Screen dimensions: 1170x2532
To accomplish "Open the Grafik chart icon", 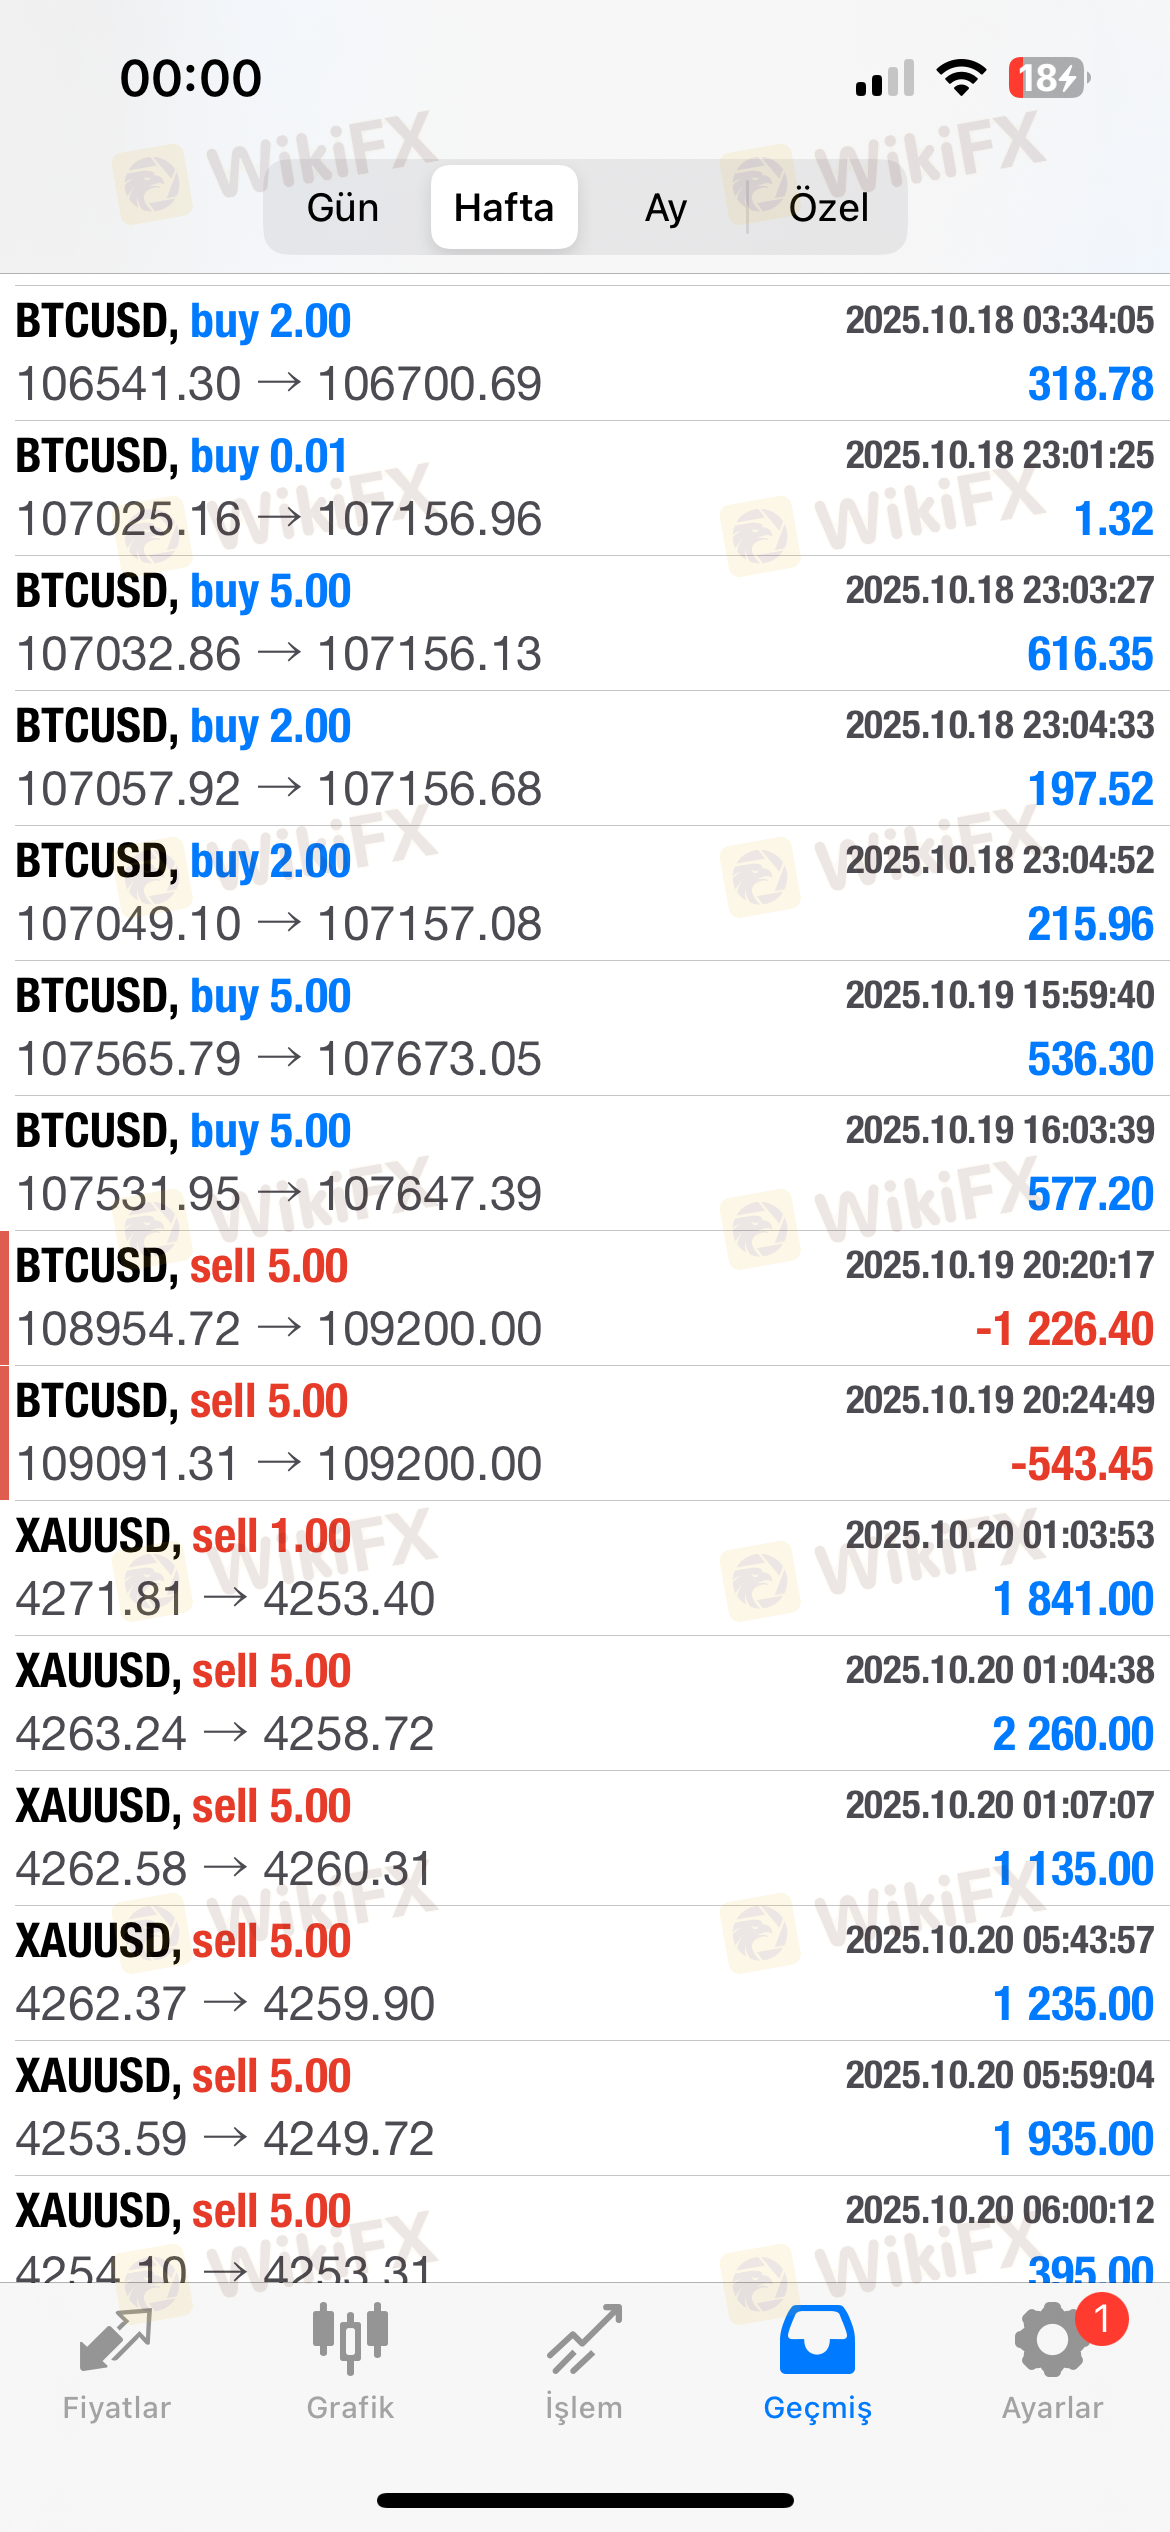I will pos(350,2340).
